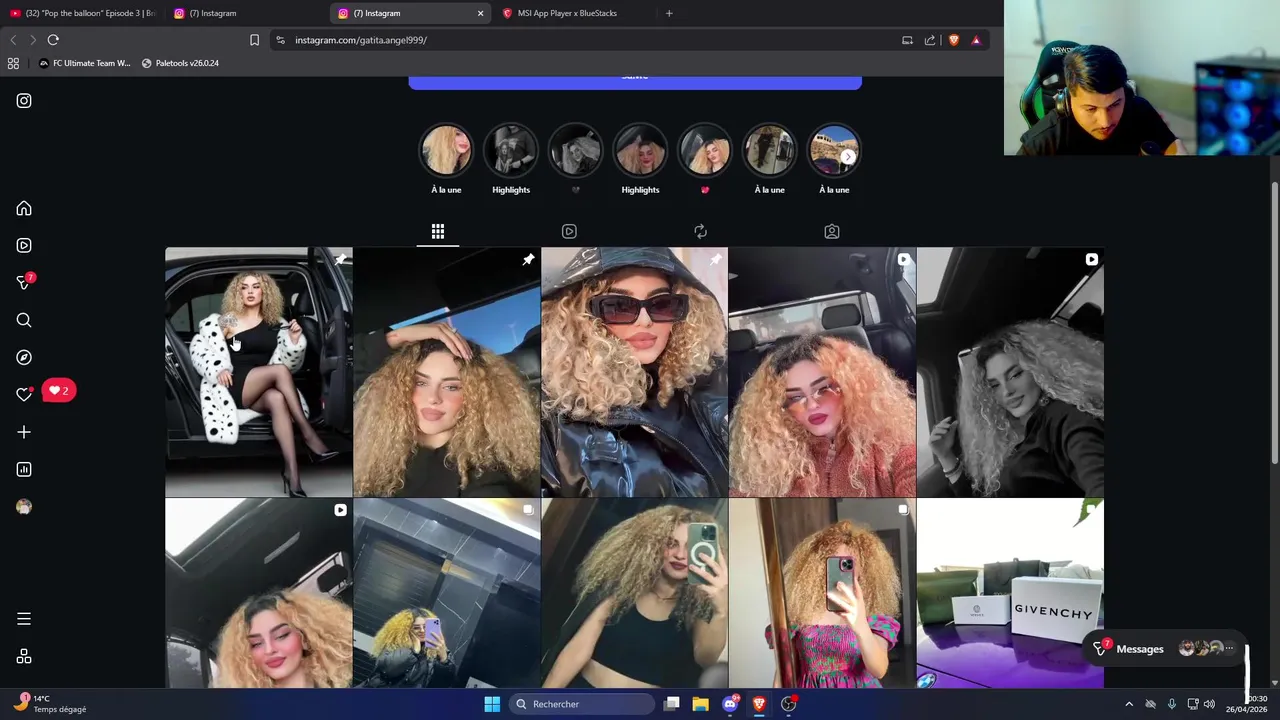
Task: Open the second 'À la une' story highlight
Action: (x=769, y=151)
